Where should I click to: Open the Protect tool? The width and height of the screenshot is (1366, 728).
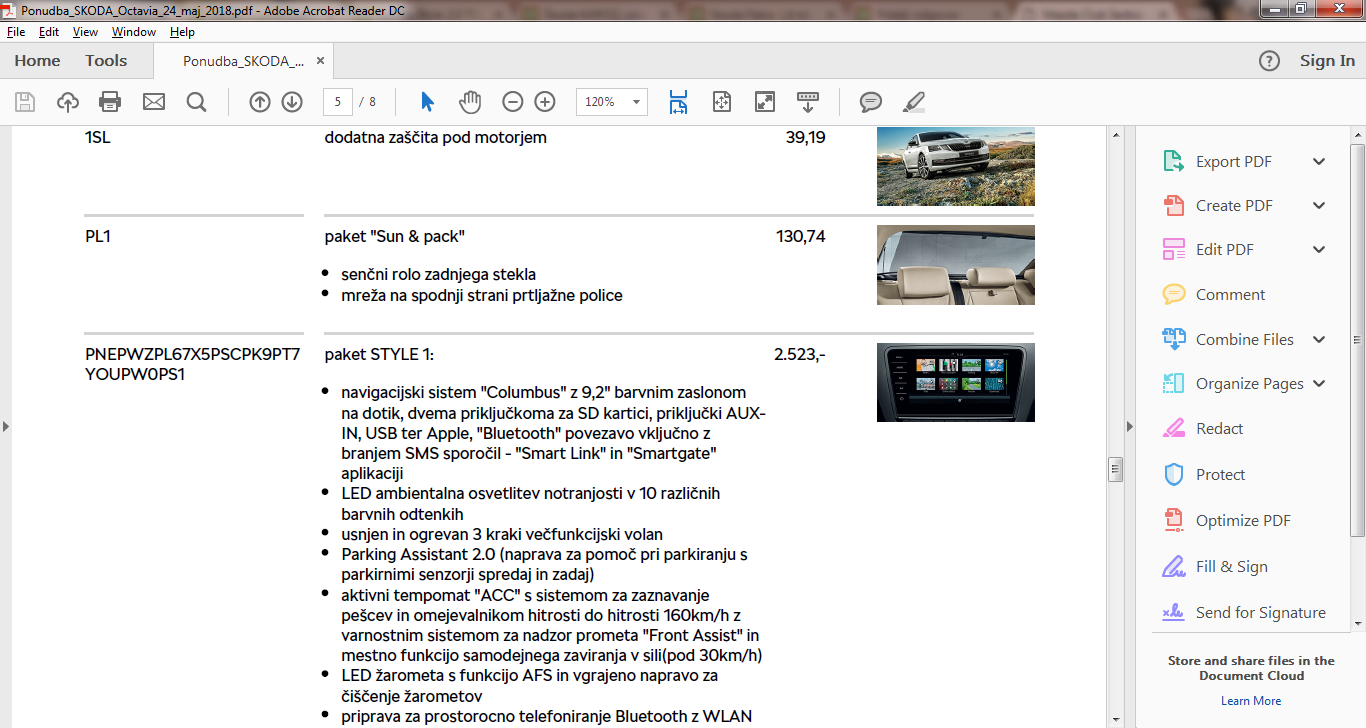[1220, 475]
